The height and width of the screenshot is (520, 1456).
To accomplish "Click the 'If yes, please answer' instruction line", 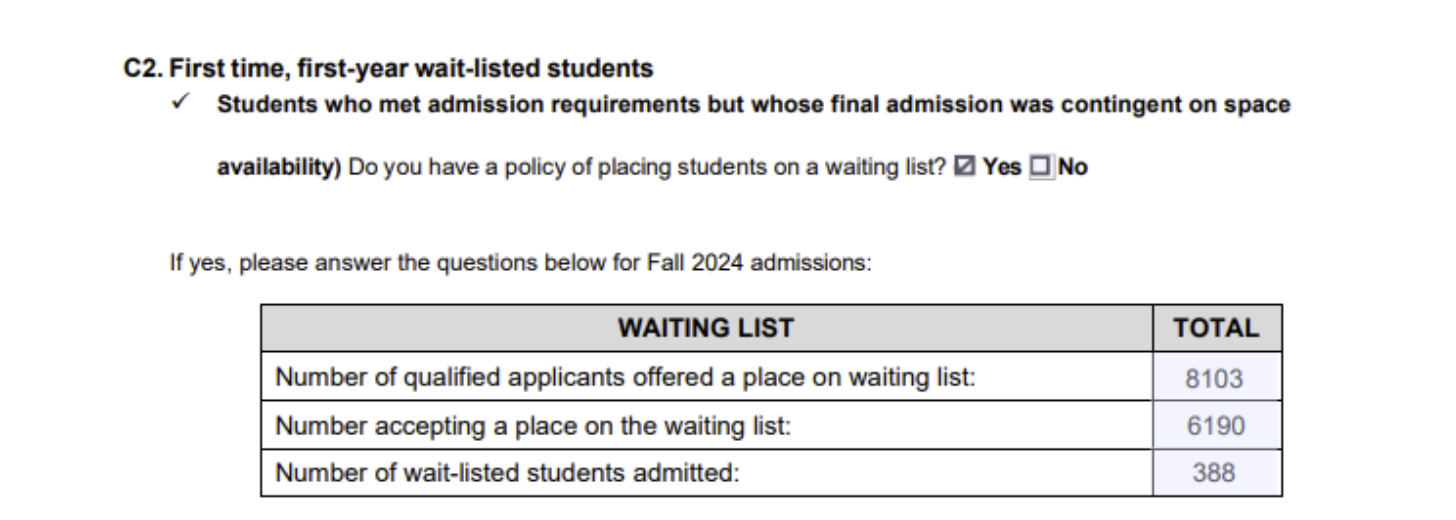I will 521,266.
